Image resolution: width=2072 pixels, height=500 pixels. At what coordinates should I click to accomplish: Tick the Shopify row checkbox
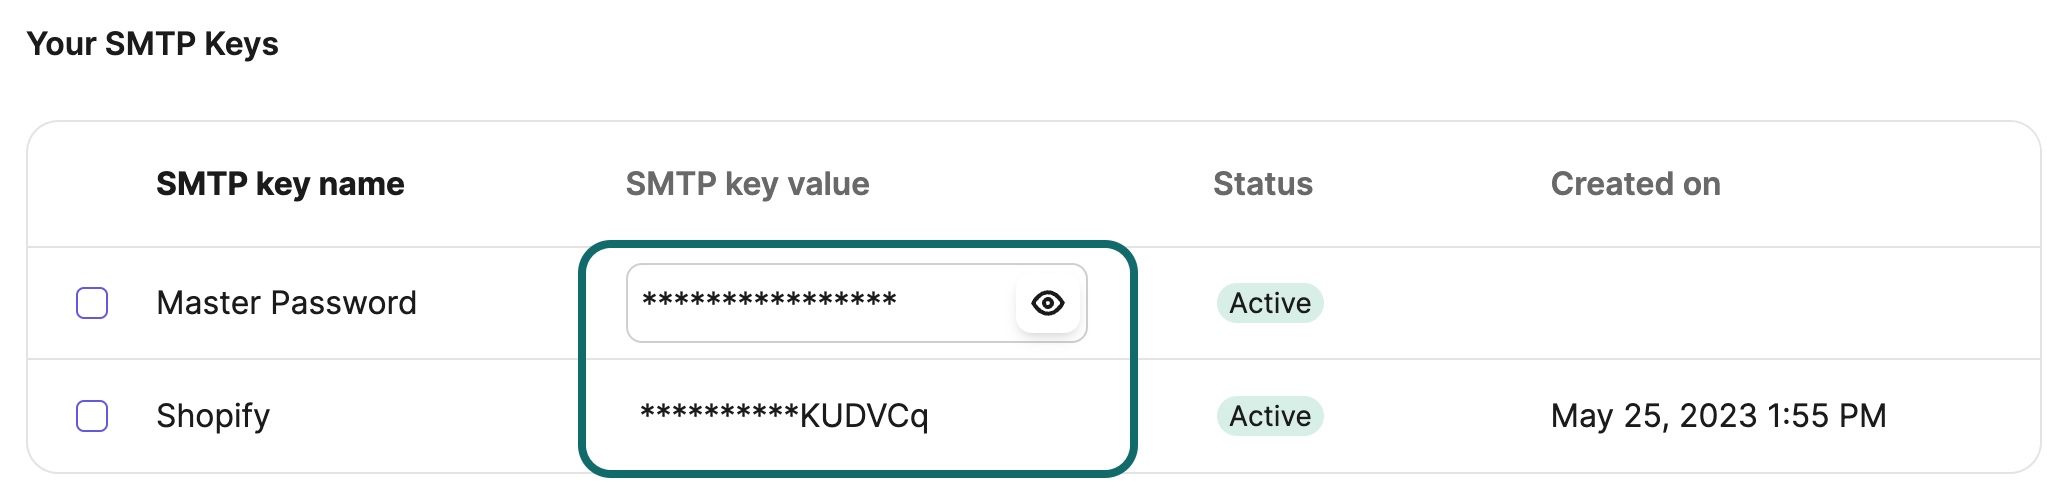92,416
